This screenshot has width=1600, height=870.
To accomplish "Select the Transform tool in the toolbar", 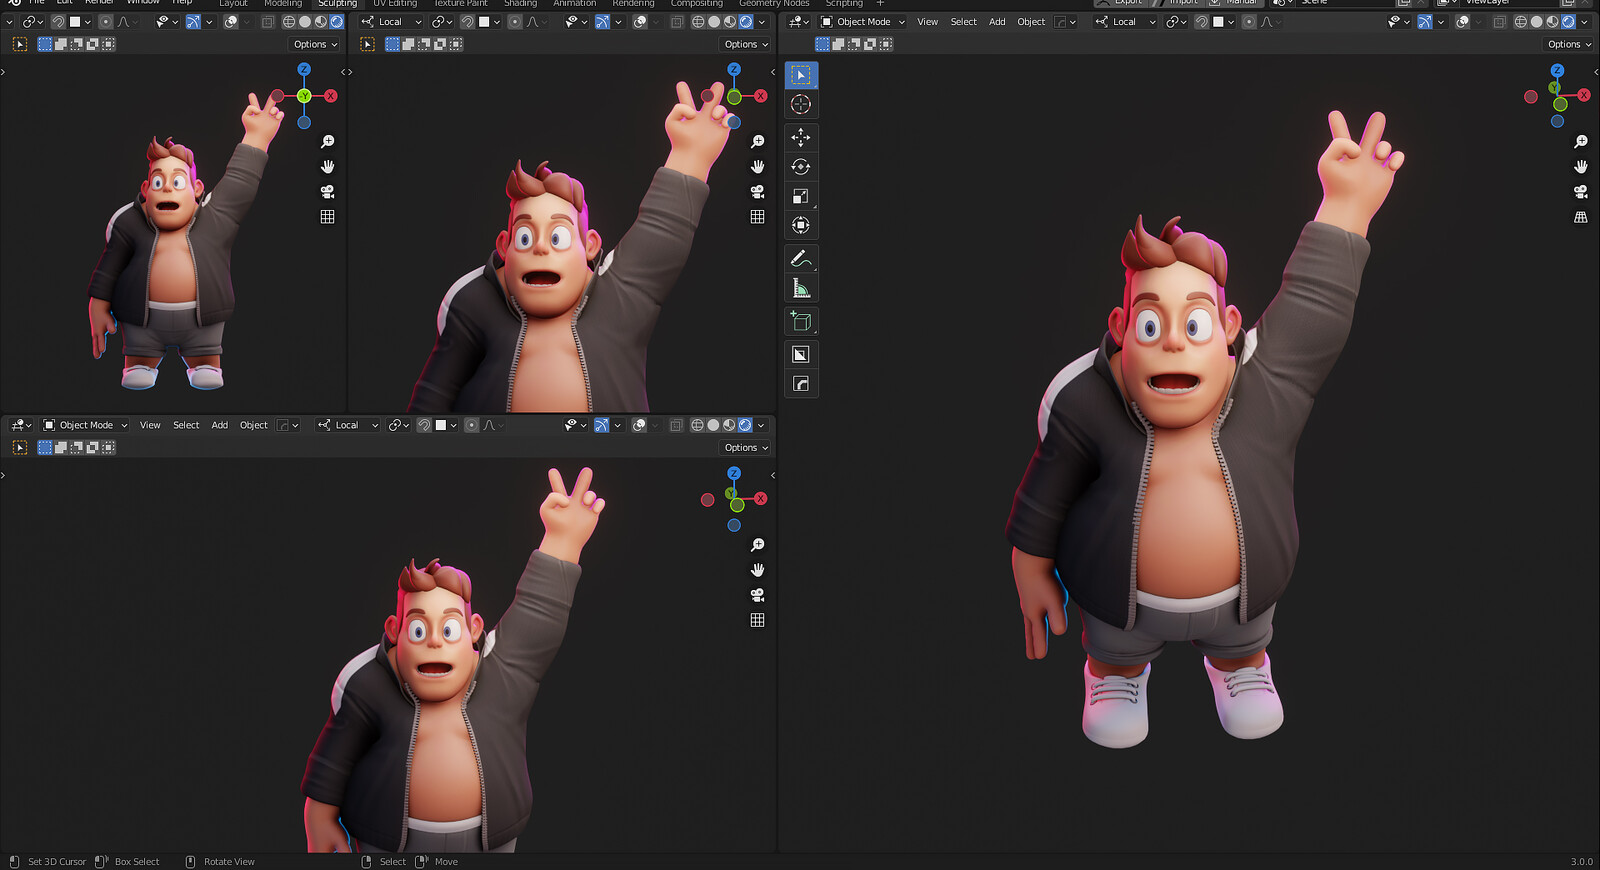I will [801, 225].
